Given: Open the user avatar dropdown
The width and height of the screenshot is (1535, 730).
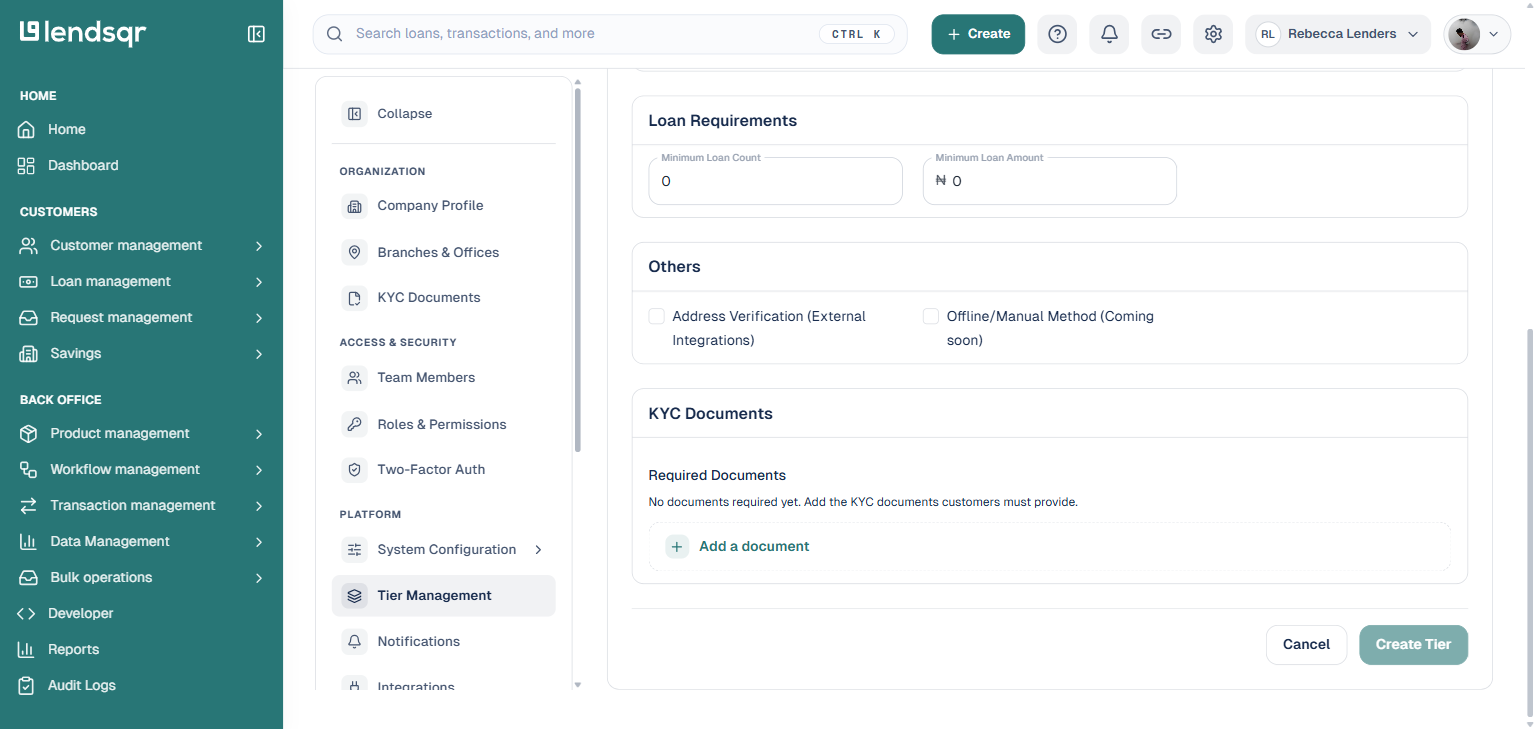Looking at the screenshot, I should point(1477,34).
